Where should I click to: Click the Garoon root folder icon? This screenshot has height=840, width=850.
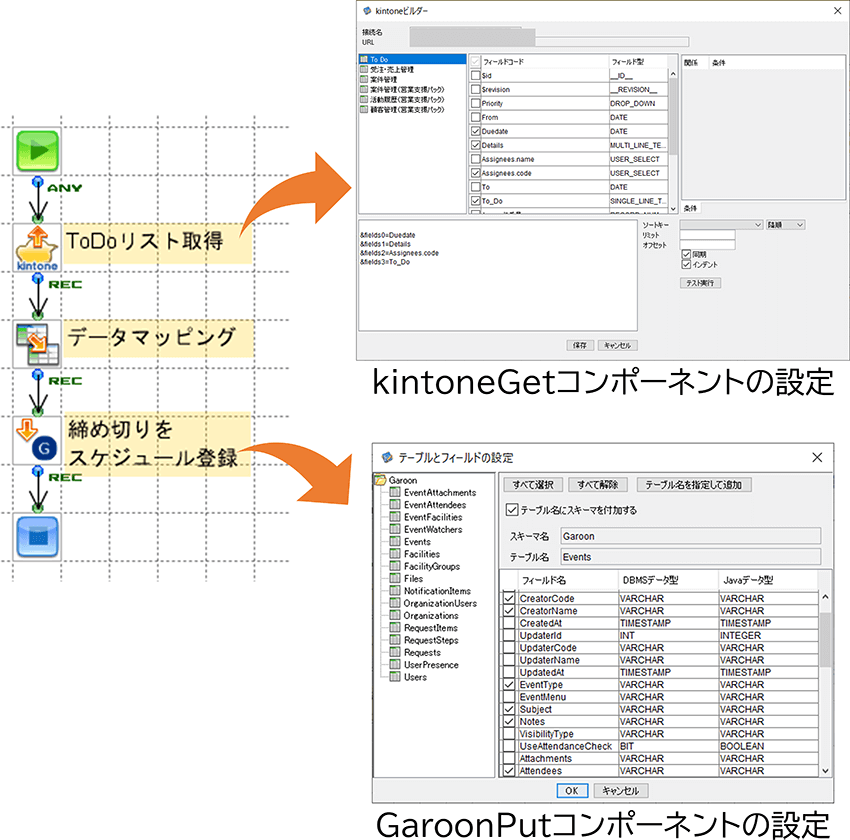pyautogui.click(x=380, y=480)
